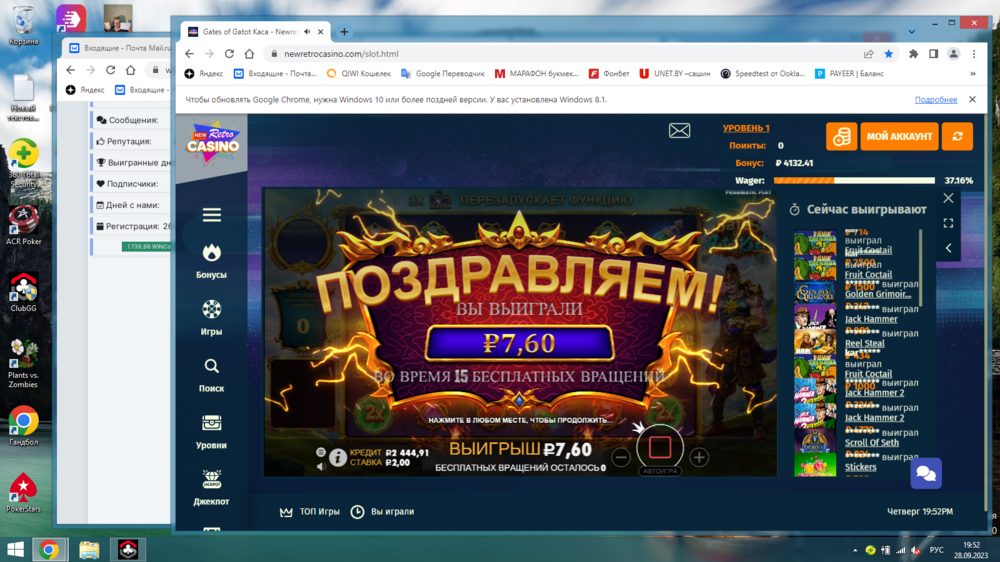Click the Подробнее link in notification bar
This screenshot has width=1000, height=562.
(935, 100)
